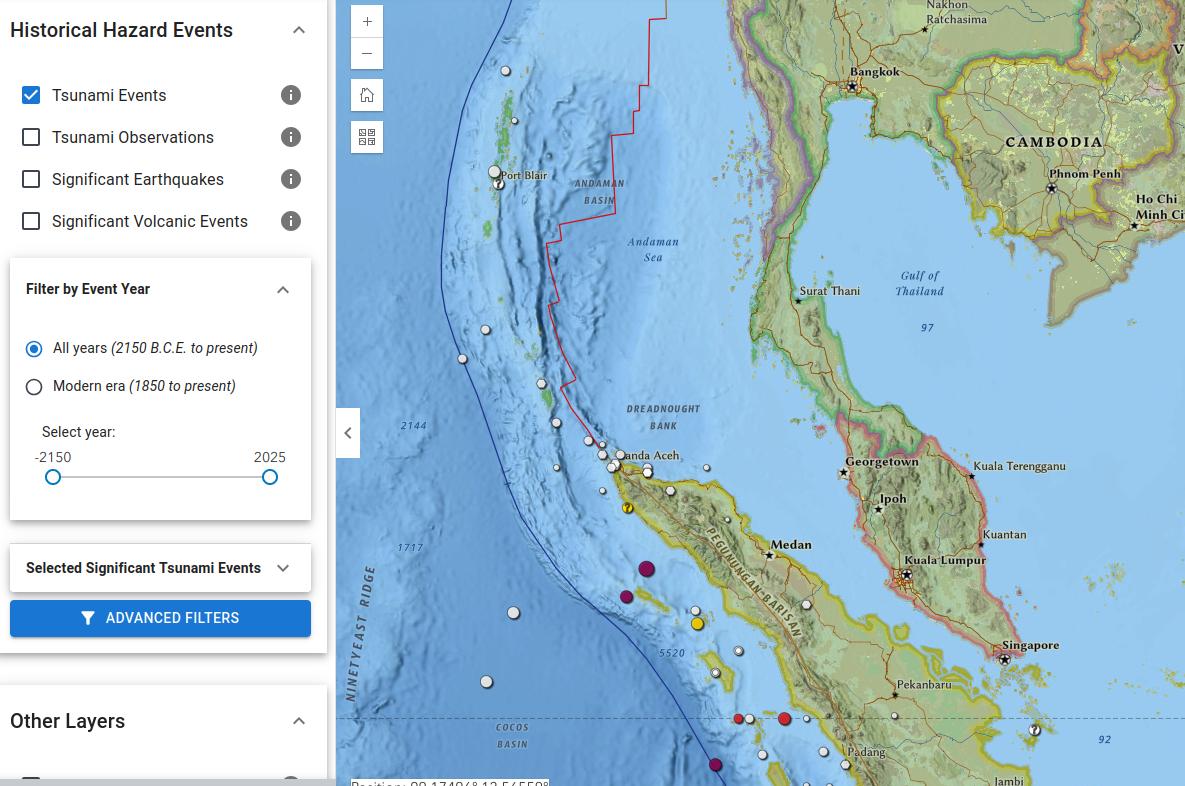This screenshot has height=786, width=1185.
Task: Click the Pekanbaru label
Action: click(924, 684)
